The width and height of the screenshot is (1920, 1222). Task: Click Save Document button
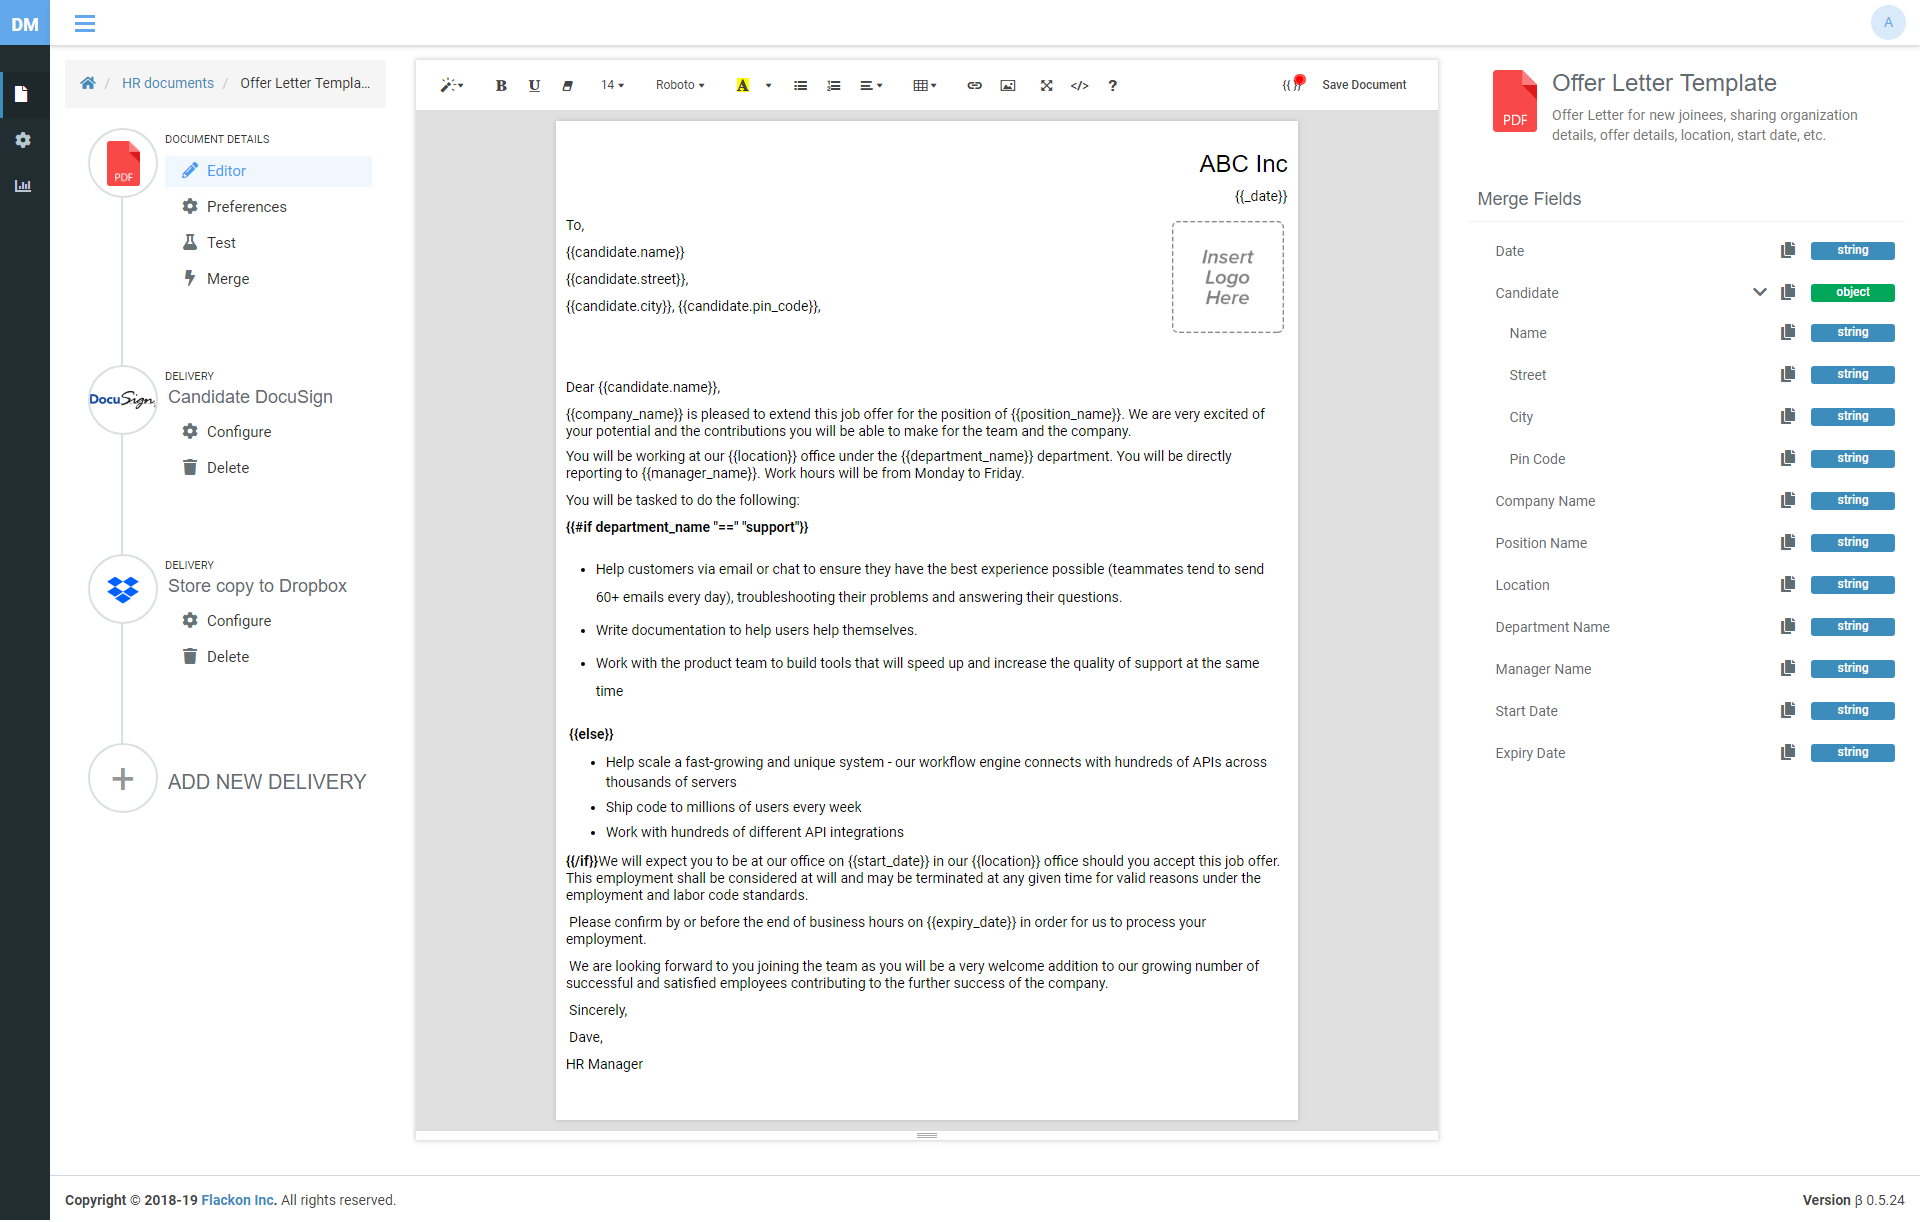pos(1363,86)
